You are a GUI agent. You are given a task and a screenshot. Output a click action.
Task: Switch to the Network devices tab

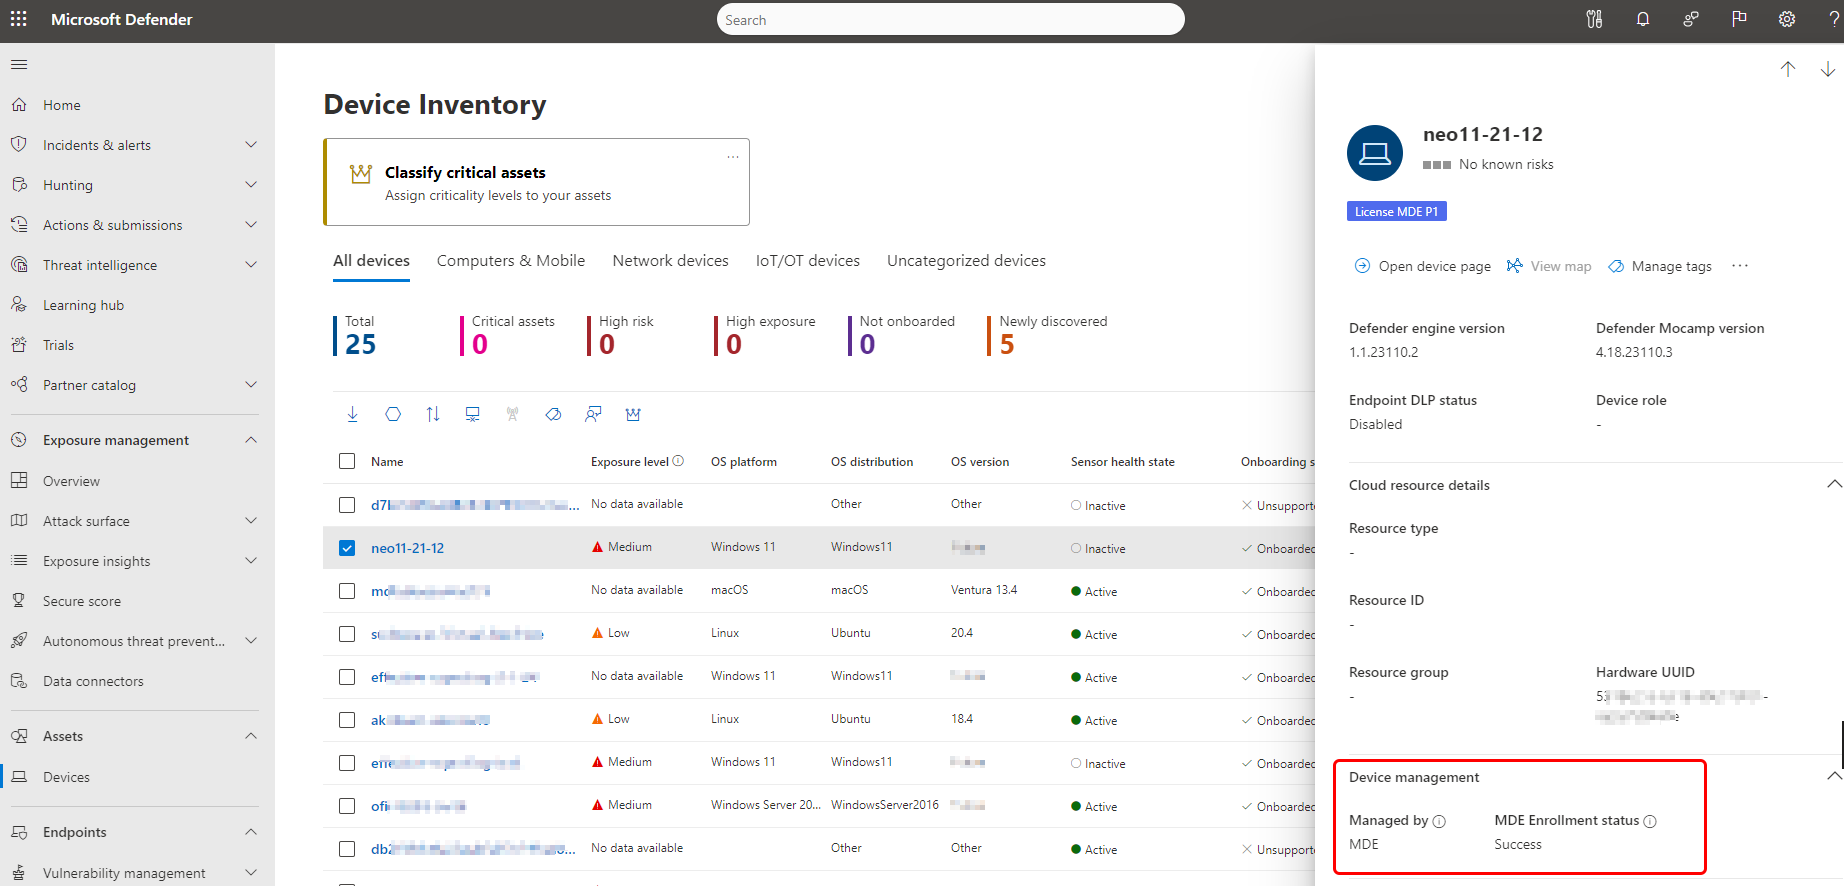click(670, 261)
